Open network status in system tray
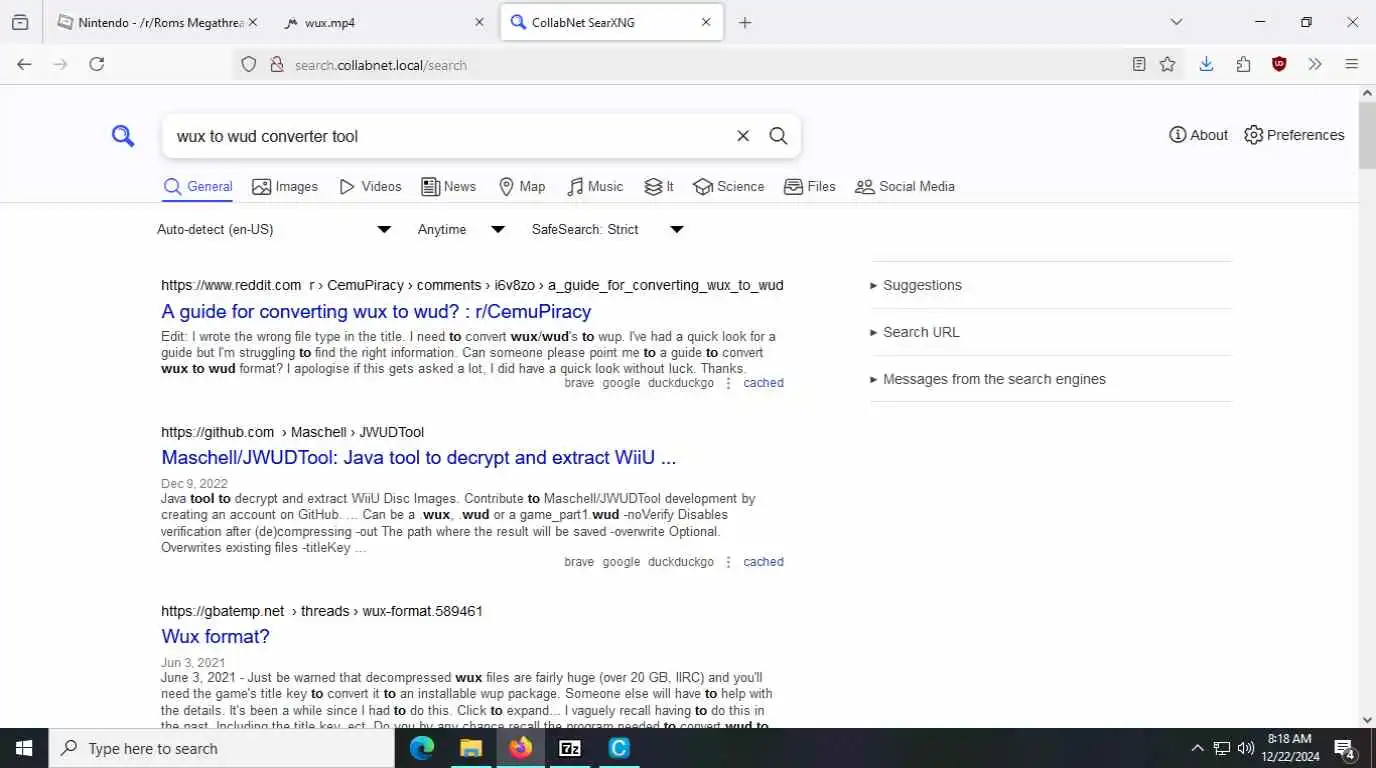This screenshot has height=768, width=1376. click(x=1221, y=748)
